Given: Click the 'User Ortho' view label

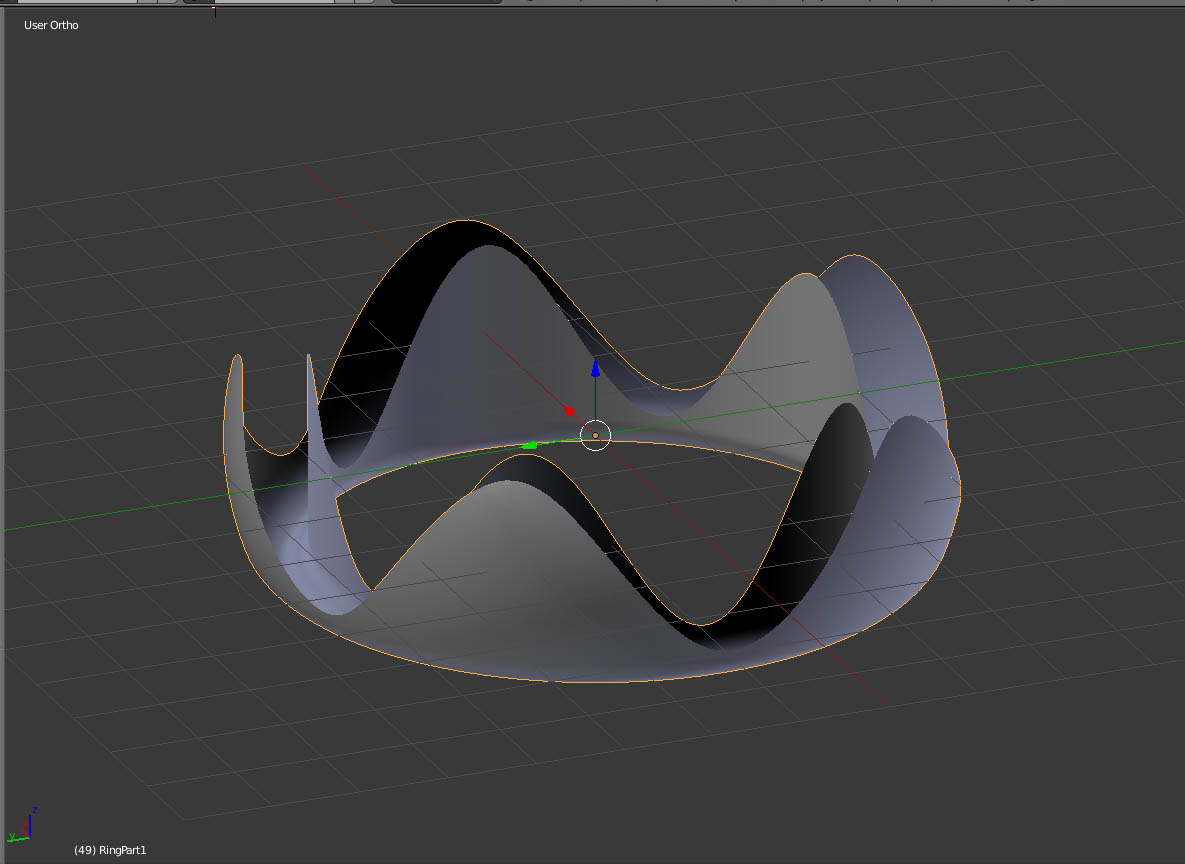Looking at the screenshot, I should point(51,25).
